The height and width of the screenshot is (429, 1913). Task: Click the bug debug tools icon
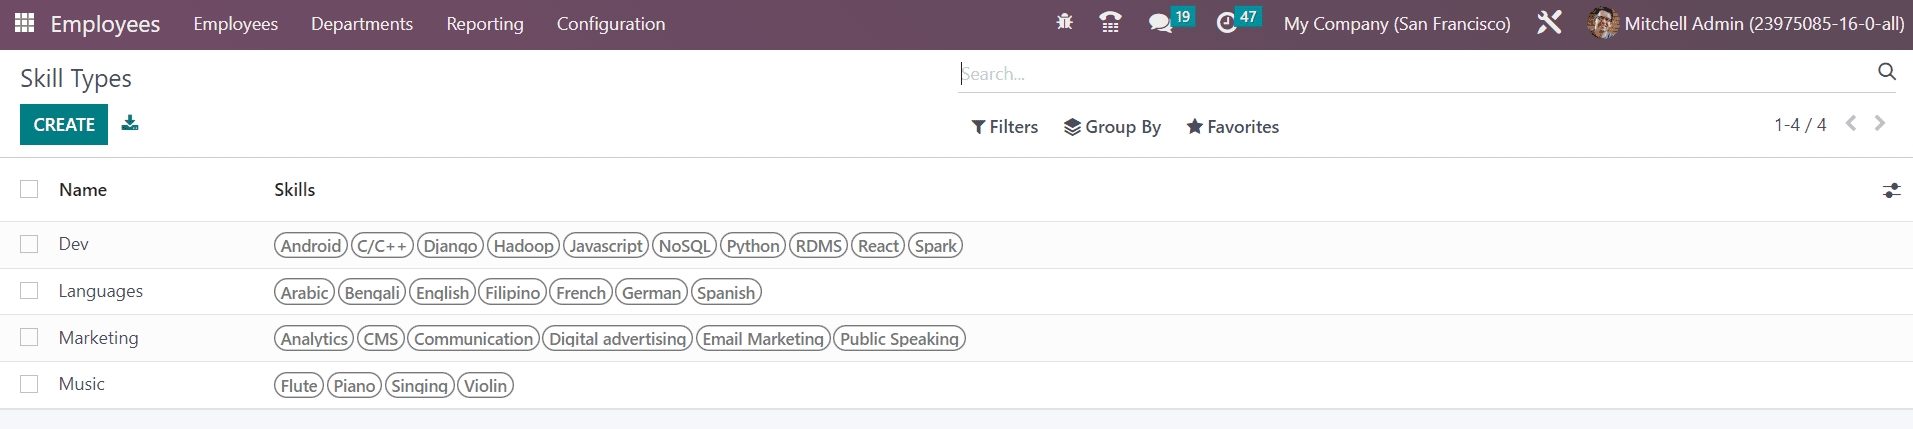(1064, 22)
